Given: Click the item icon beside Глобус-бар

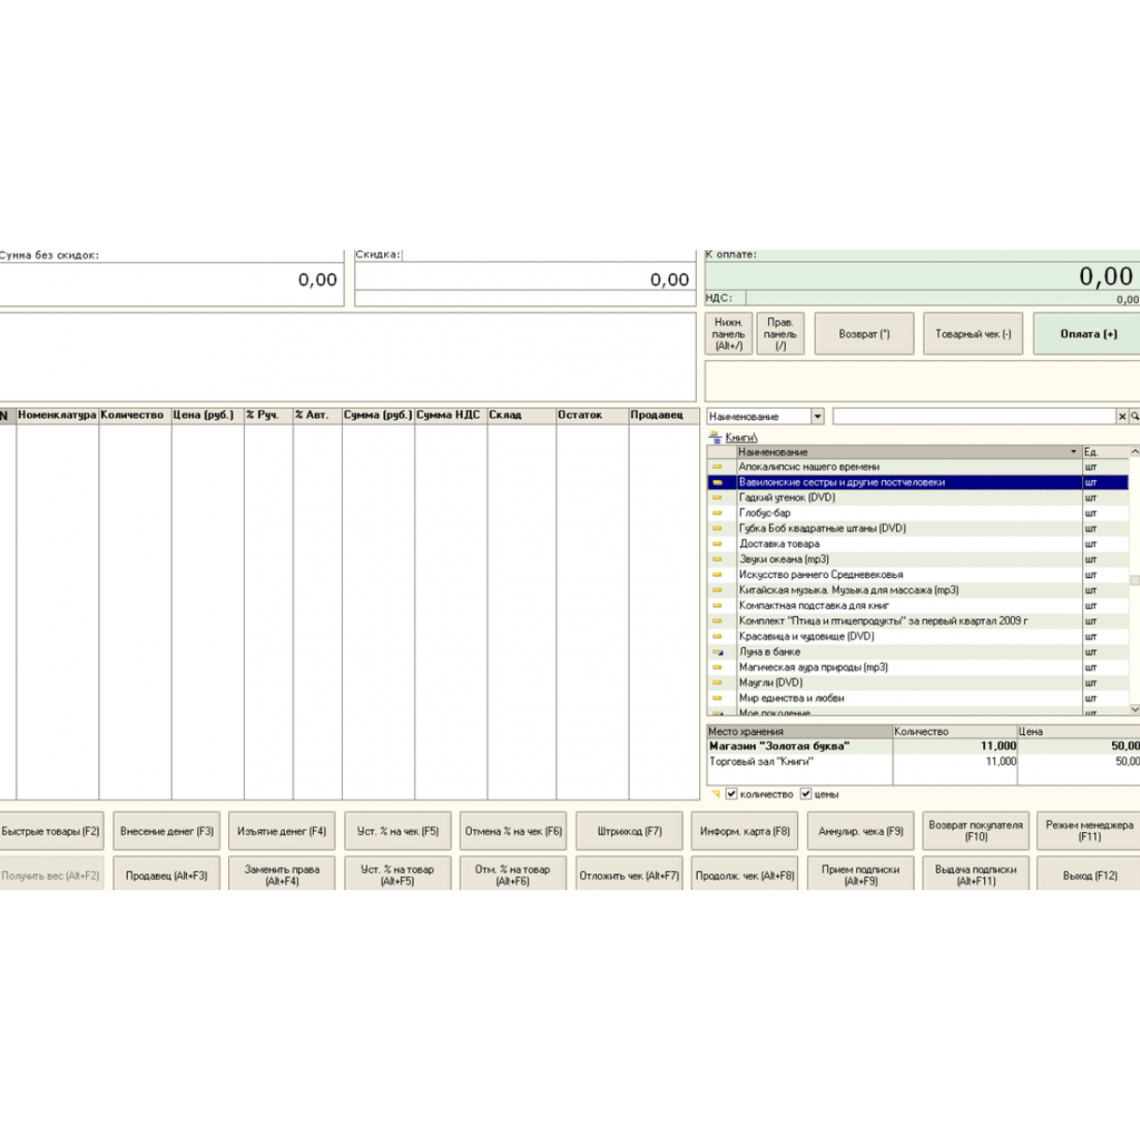Looking at the screenshot, I should pyautogui.click(x=718, y=513).
